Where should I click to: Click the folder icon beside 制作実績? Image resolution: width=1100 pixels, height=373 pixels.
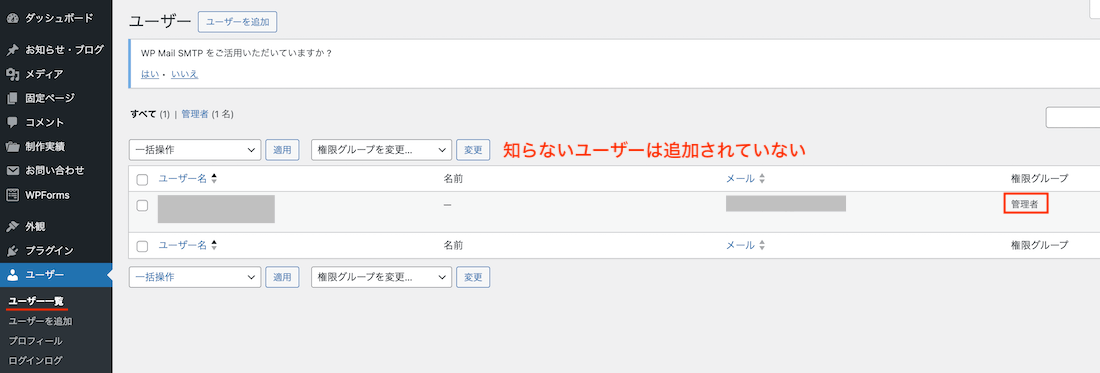tap(12, 147)
